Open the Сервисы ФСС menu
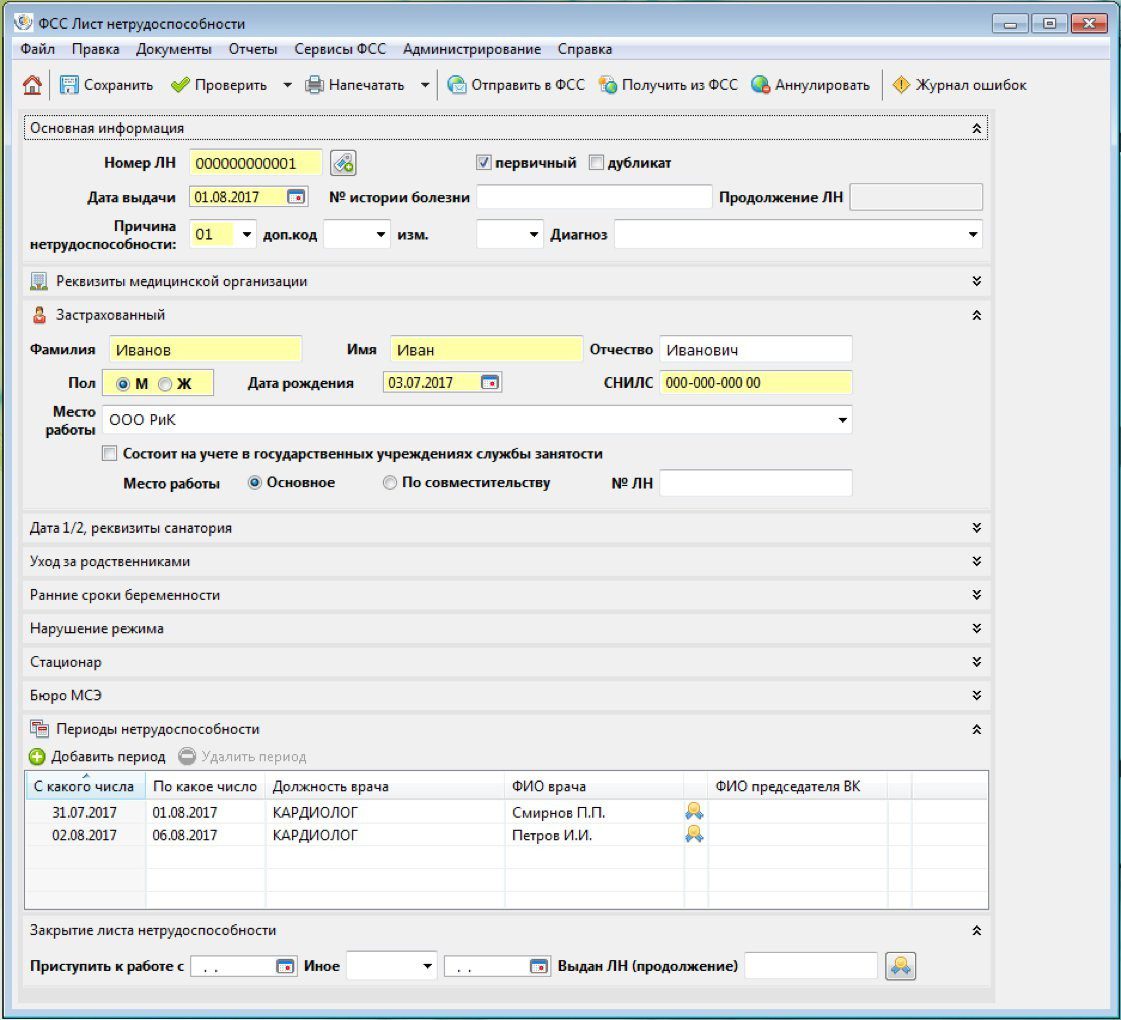 pyautogui.click(x=340, y=49)
